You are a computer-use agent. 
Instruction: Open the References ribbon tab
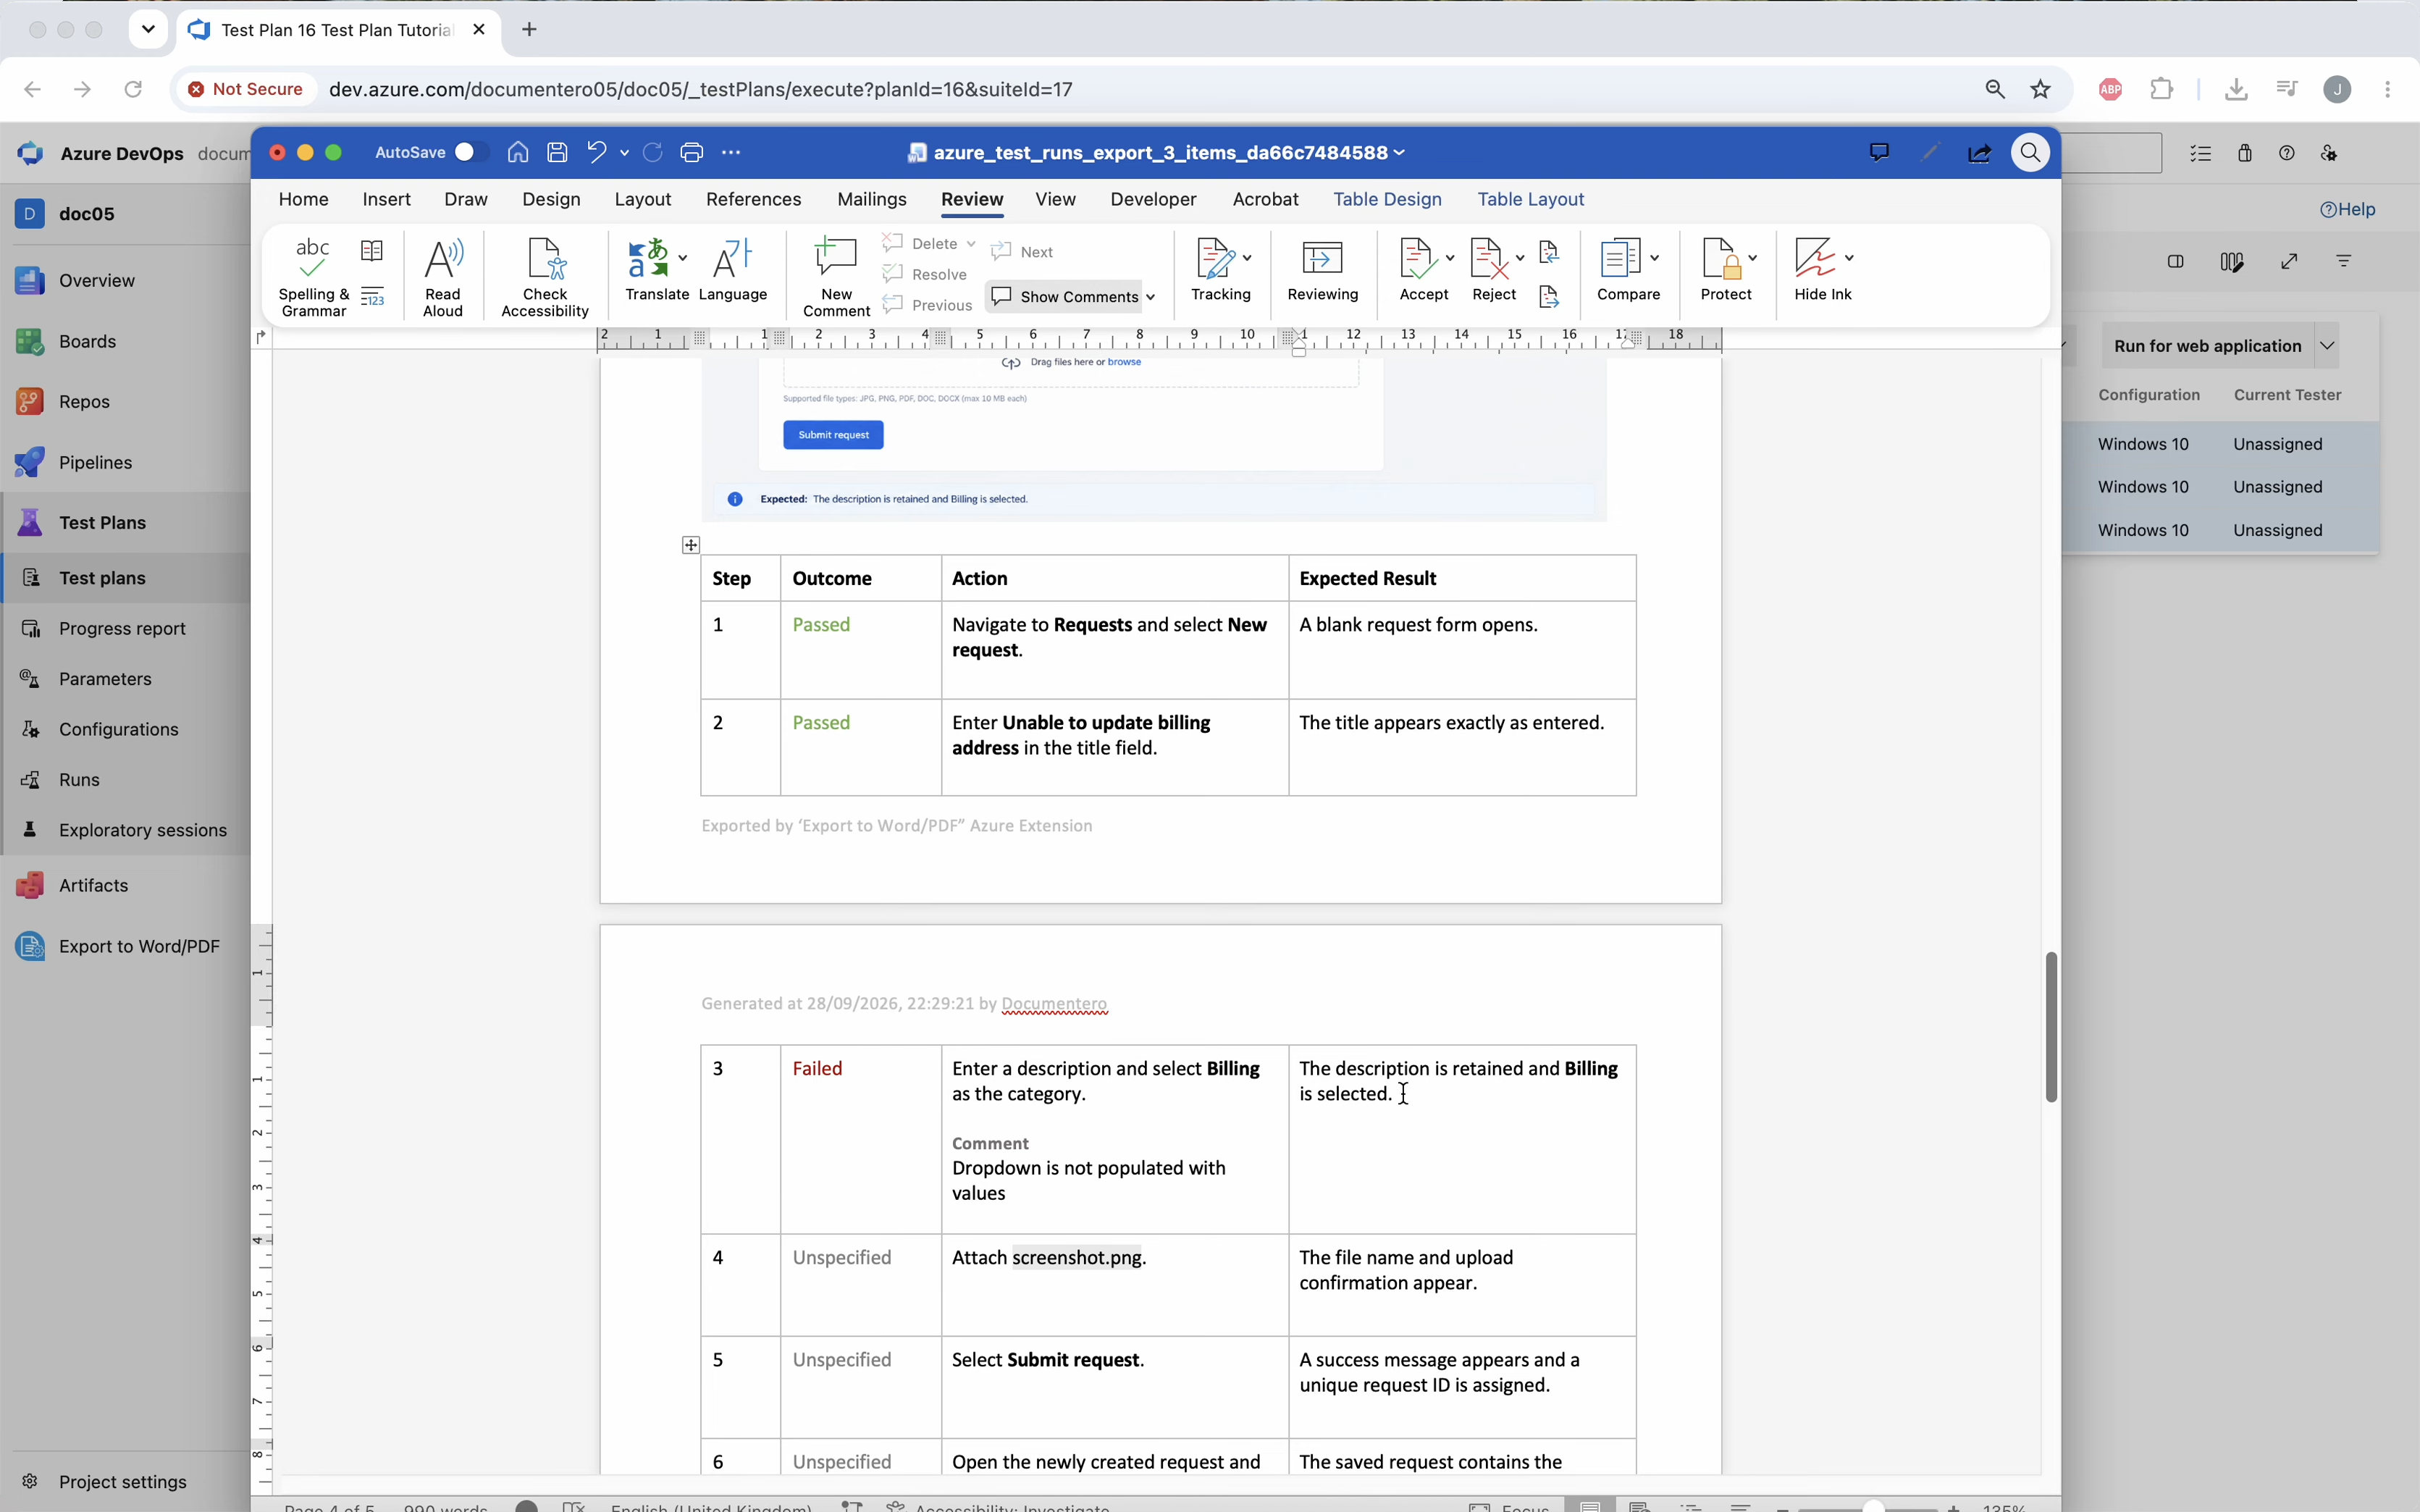754,199
